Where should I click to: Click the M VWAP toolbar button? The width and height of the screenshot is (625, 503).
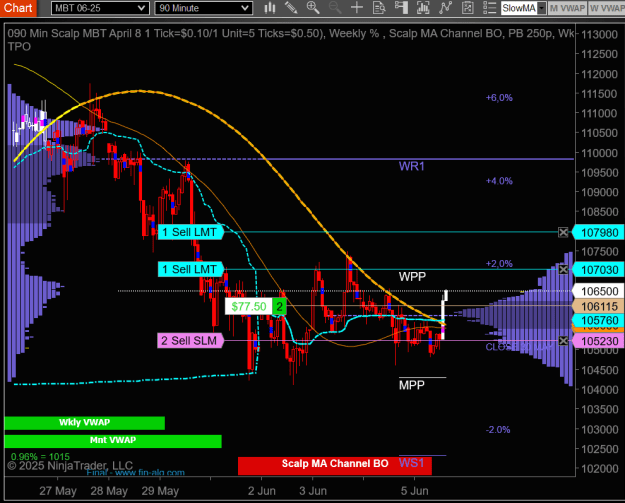click(567, 8)
